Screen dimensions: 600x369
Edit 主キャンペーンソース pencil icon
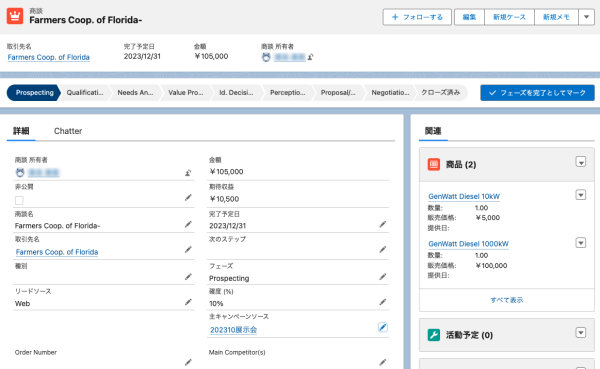coord(383,327)
